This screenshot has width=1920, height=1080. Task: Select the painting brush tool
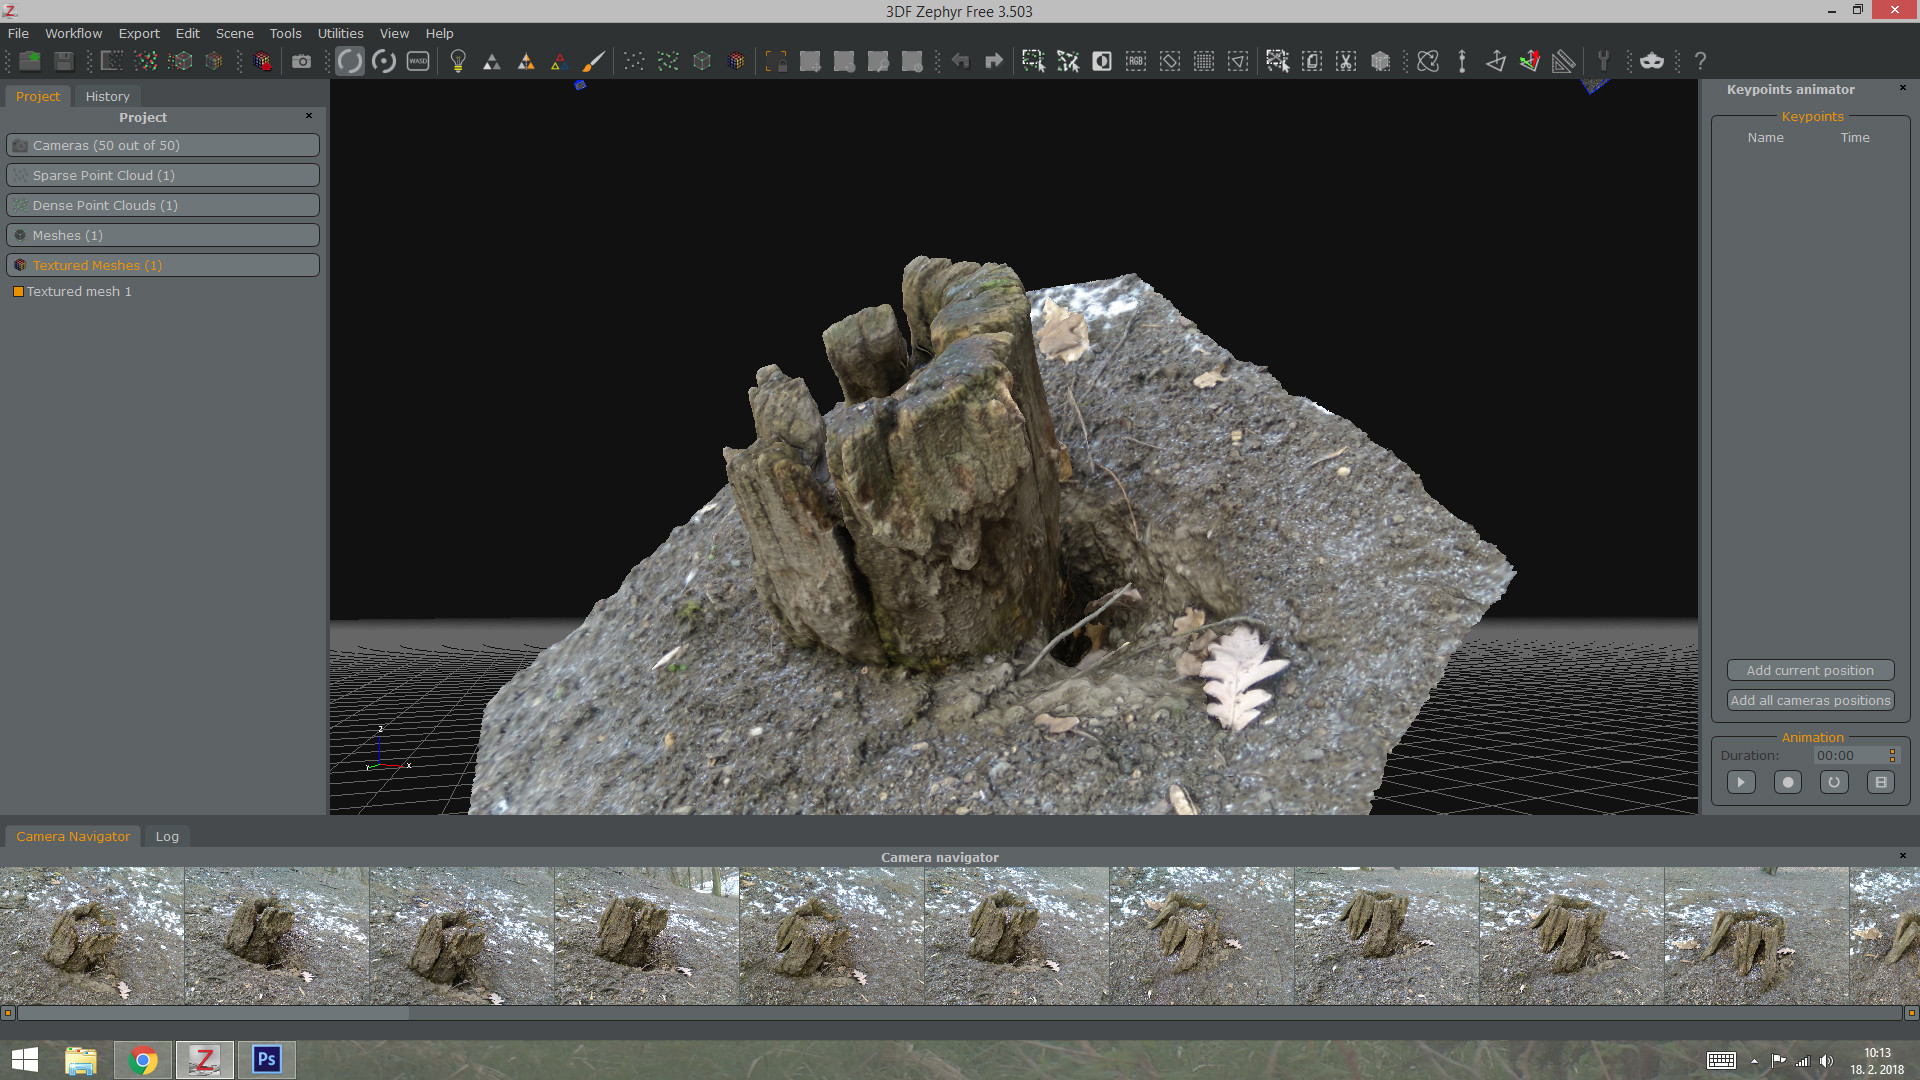[594, 61]
